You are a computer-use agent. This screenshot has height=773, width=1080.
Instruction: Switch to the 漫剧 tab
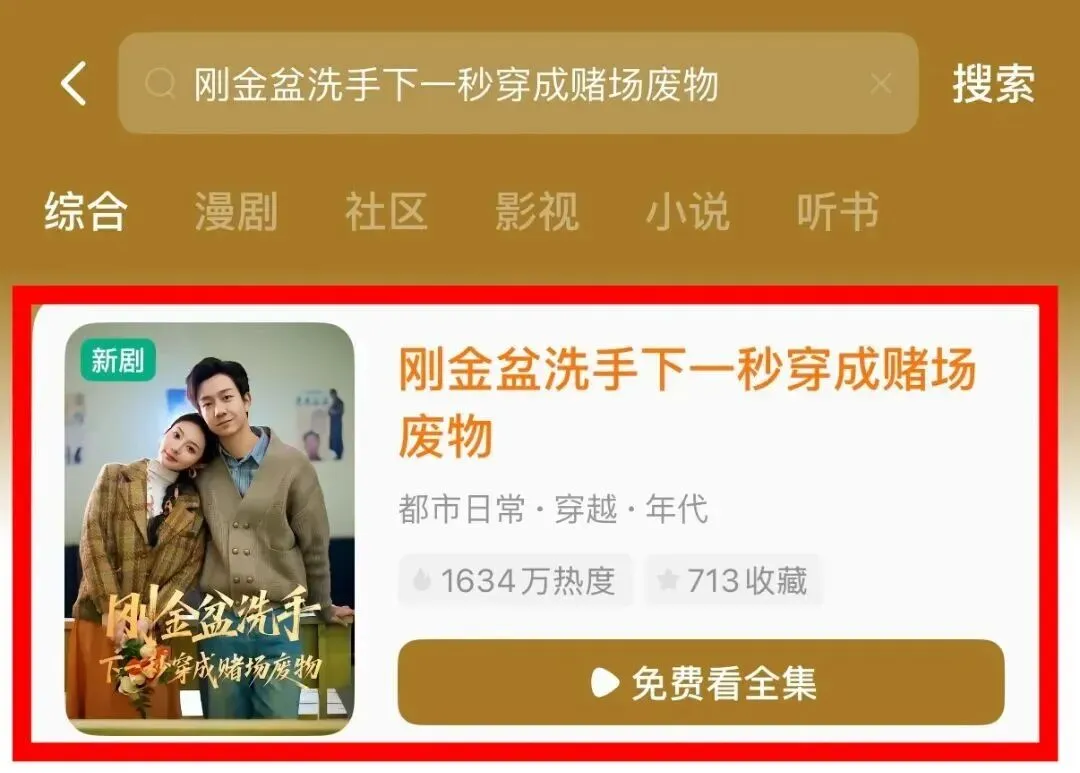[236, 211]
